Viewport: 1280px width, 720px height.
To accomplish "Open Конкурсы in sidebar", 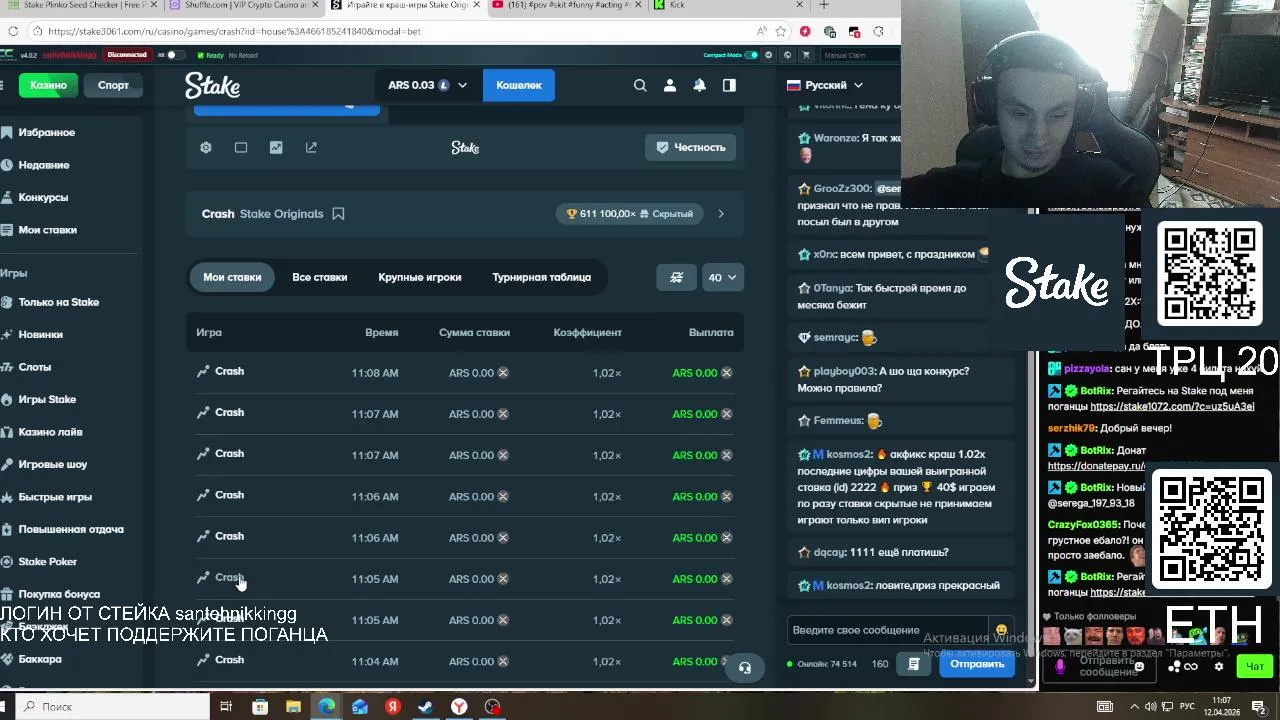I will (43, 197).
